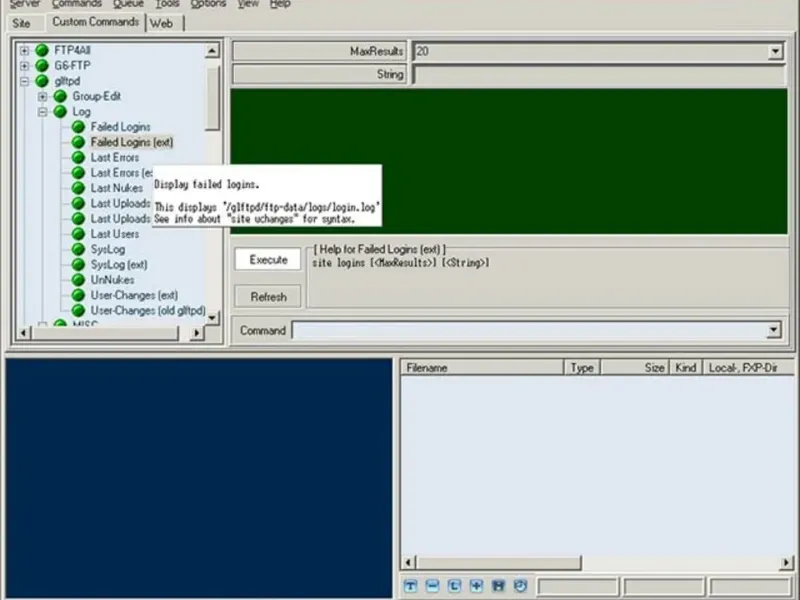Open the Tools menu
800x600 pixels.
click(x=167, y=4)
